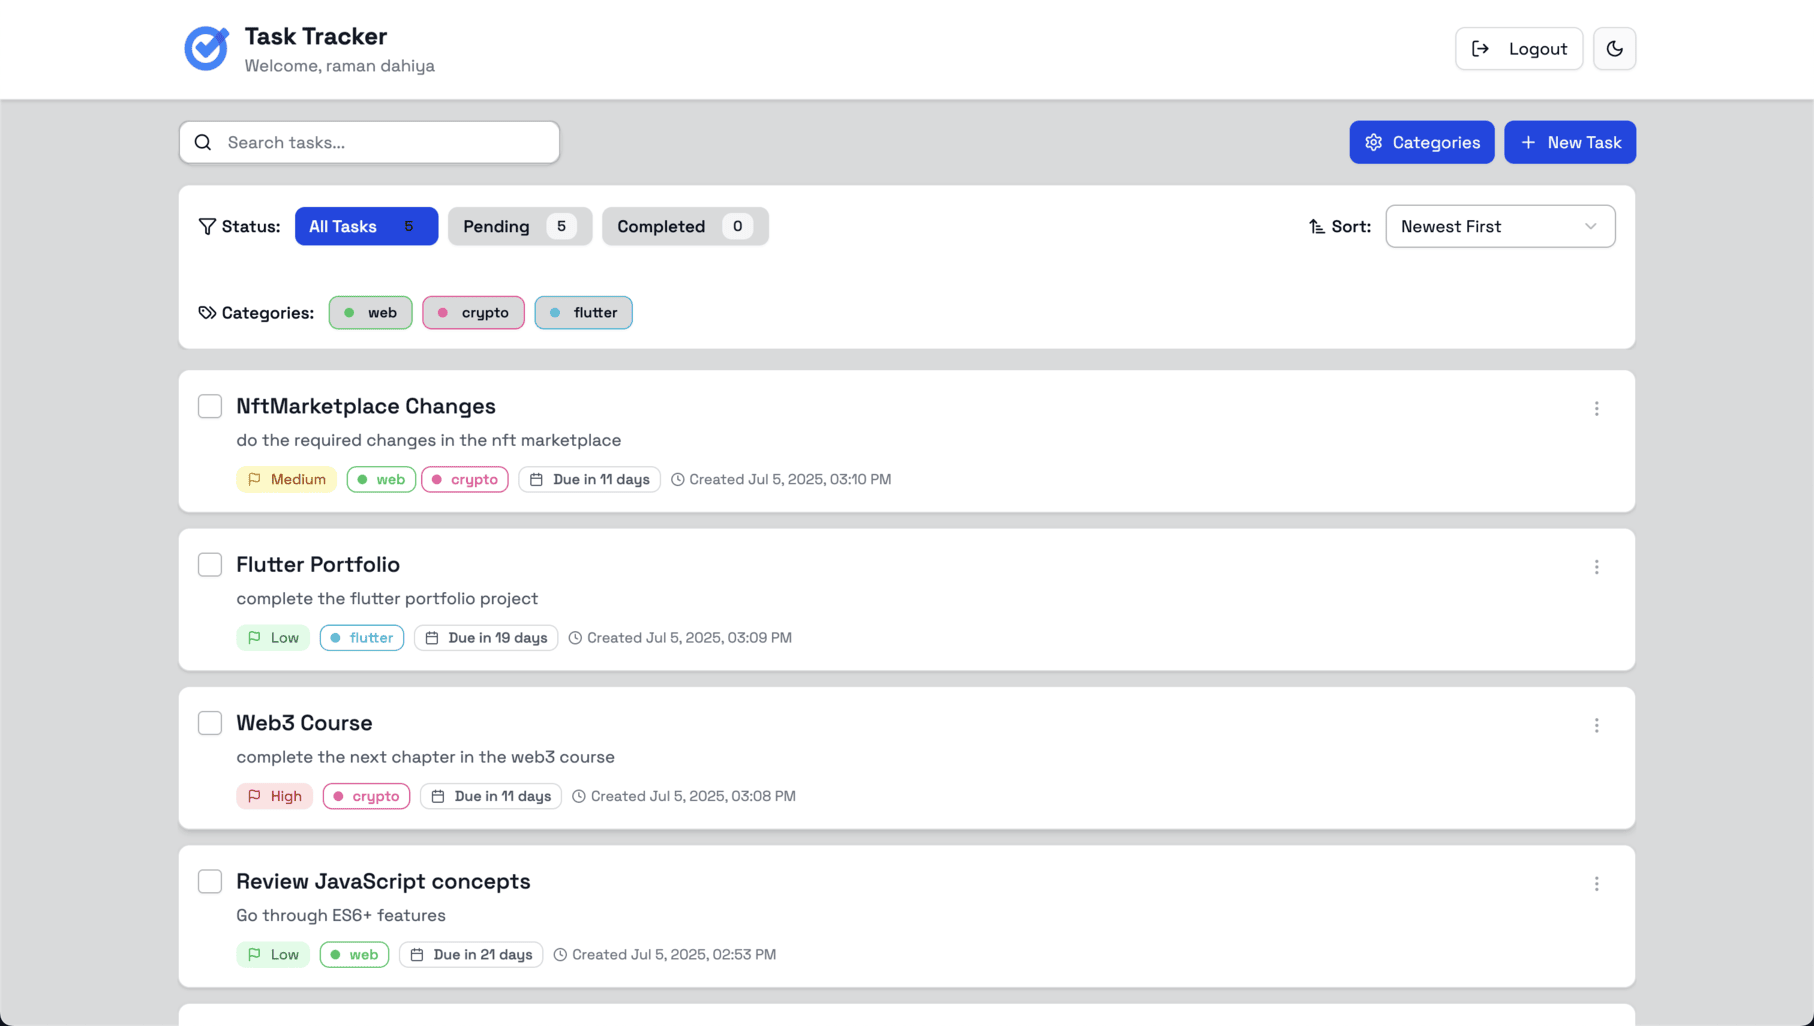
Task: Filter tasks by crypto category
Action: click(473, 313)
